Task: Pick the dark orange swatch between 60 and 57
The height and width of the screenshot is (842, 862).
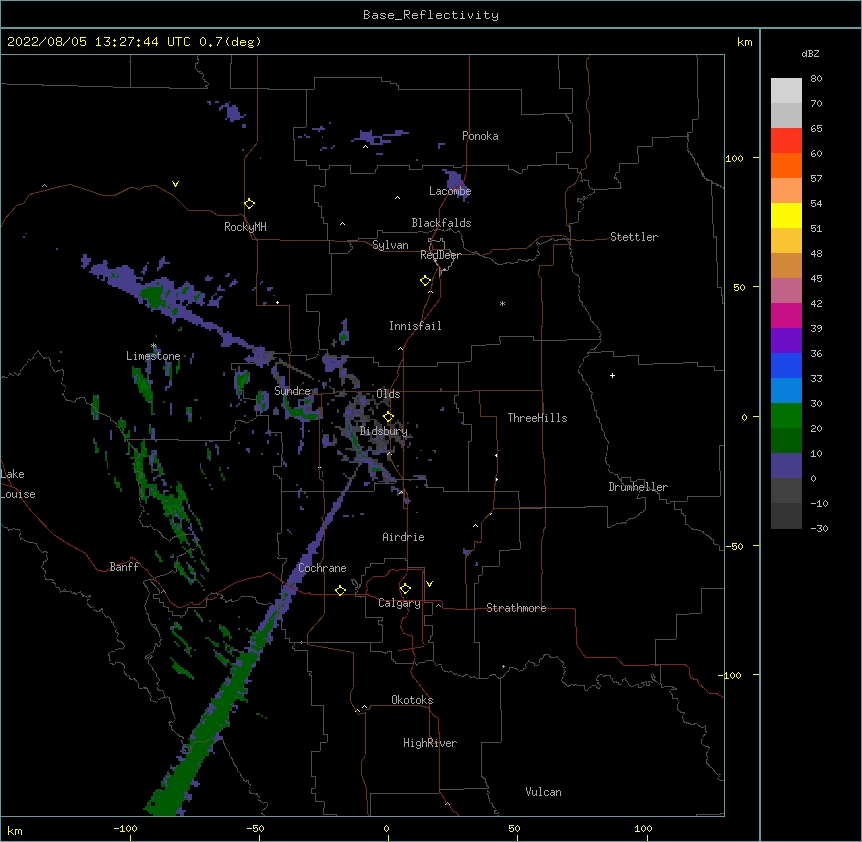Action: [786, 166]
